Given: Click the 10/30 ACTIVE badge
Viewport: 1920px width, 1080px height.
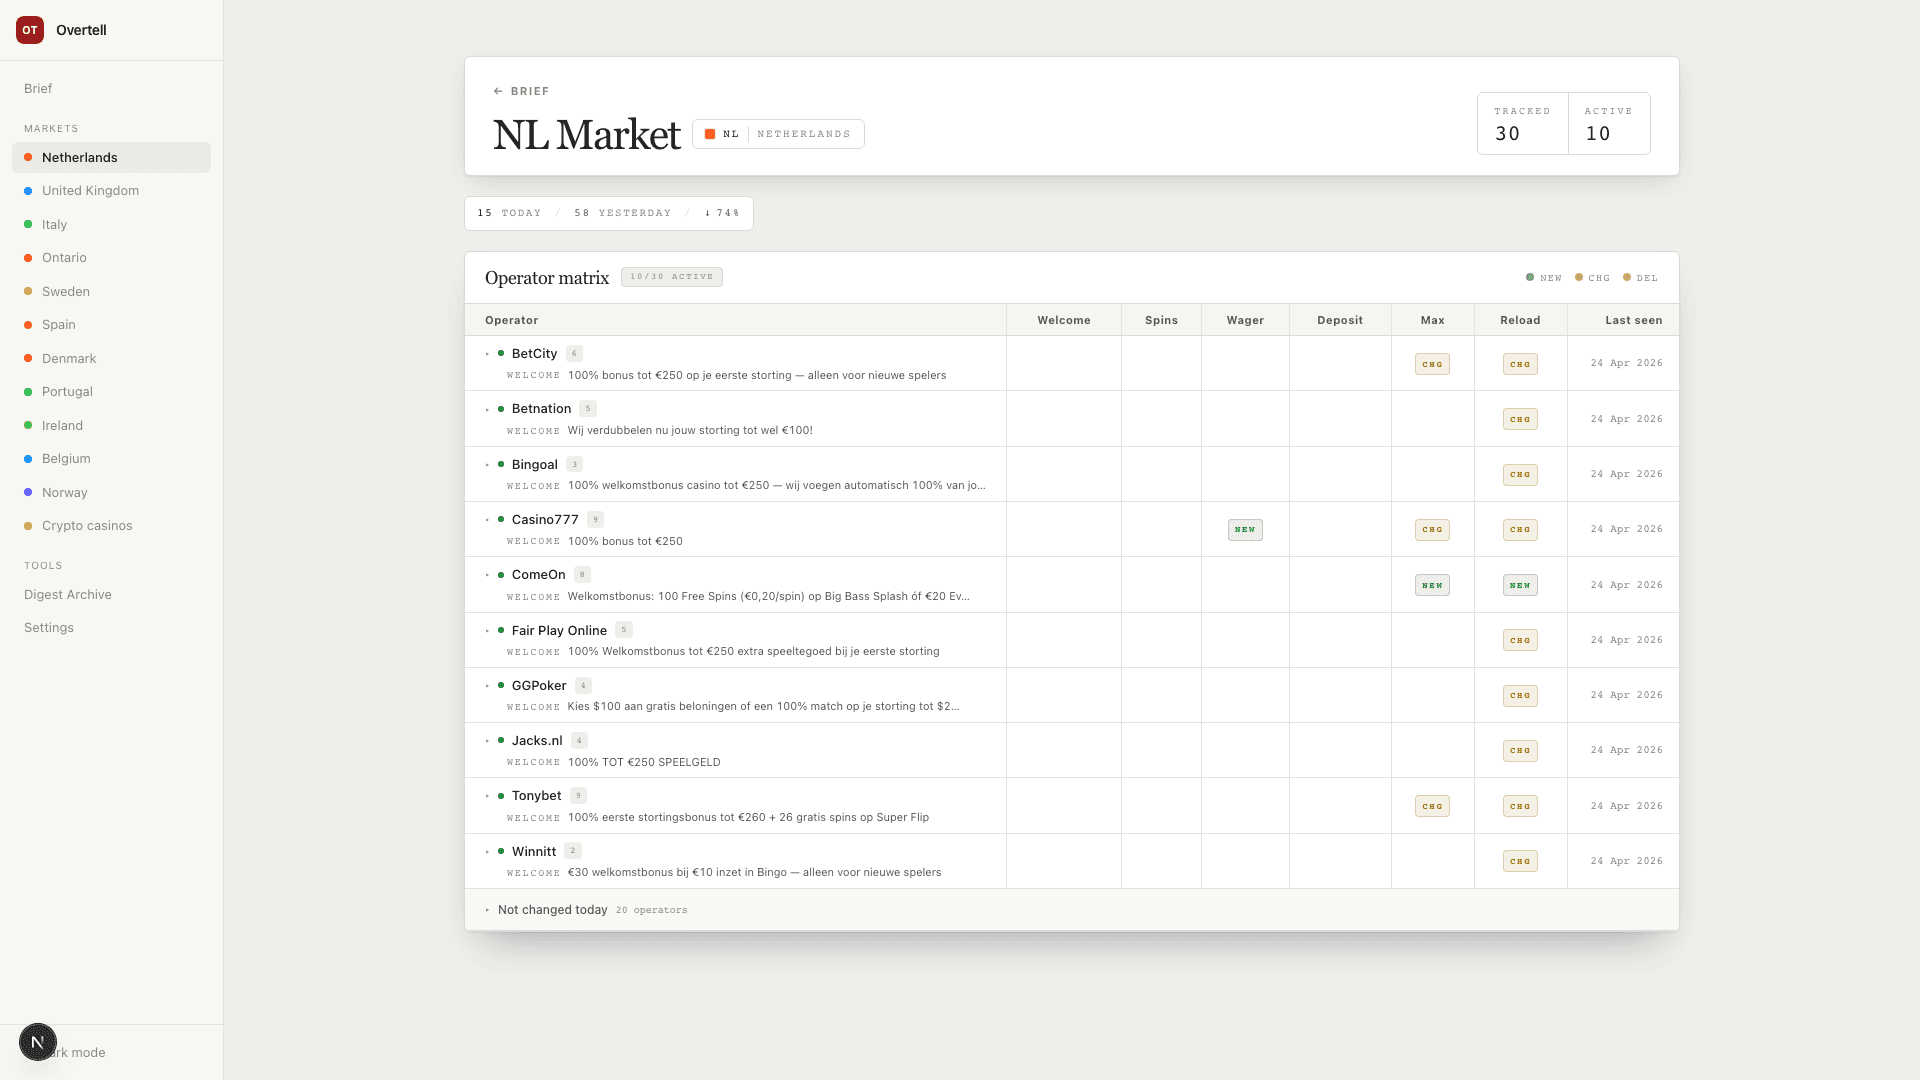Looking at the screenshot, I should [x=671, y=277].
